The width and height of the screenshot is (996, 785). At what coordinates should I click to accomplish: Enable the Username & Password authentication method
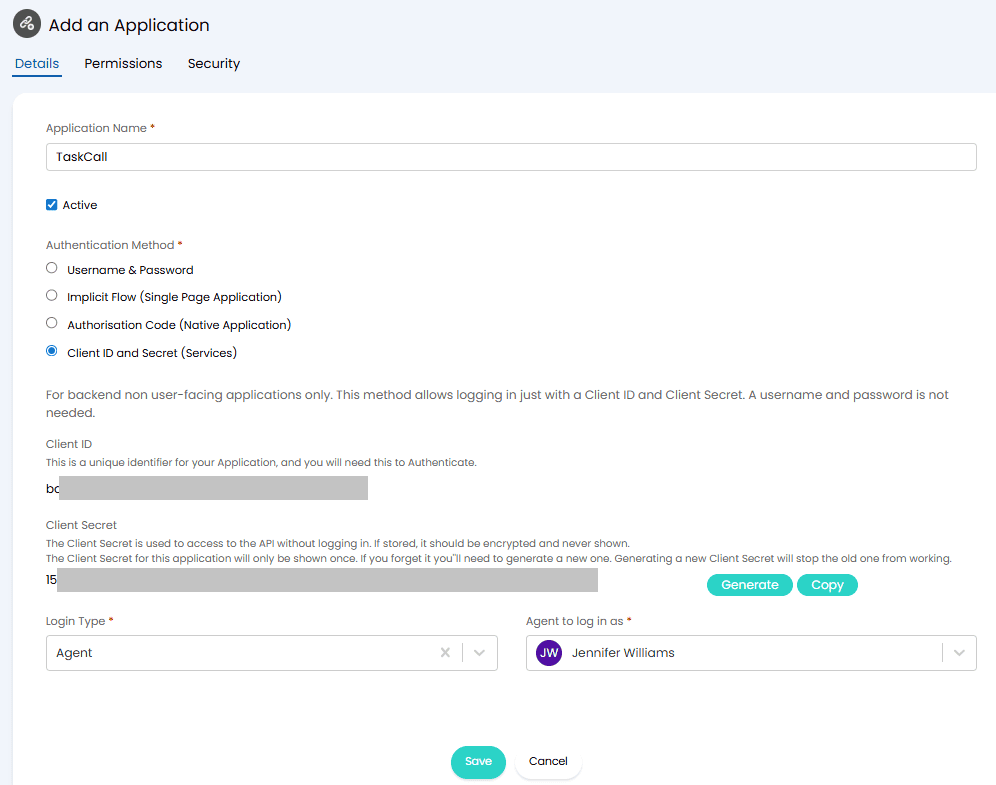click(x=51, y=267)
